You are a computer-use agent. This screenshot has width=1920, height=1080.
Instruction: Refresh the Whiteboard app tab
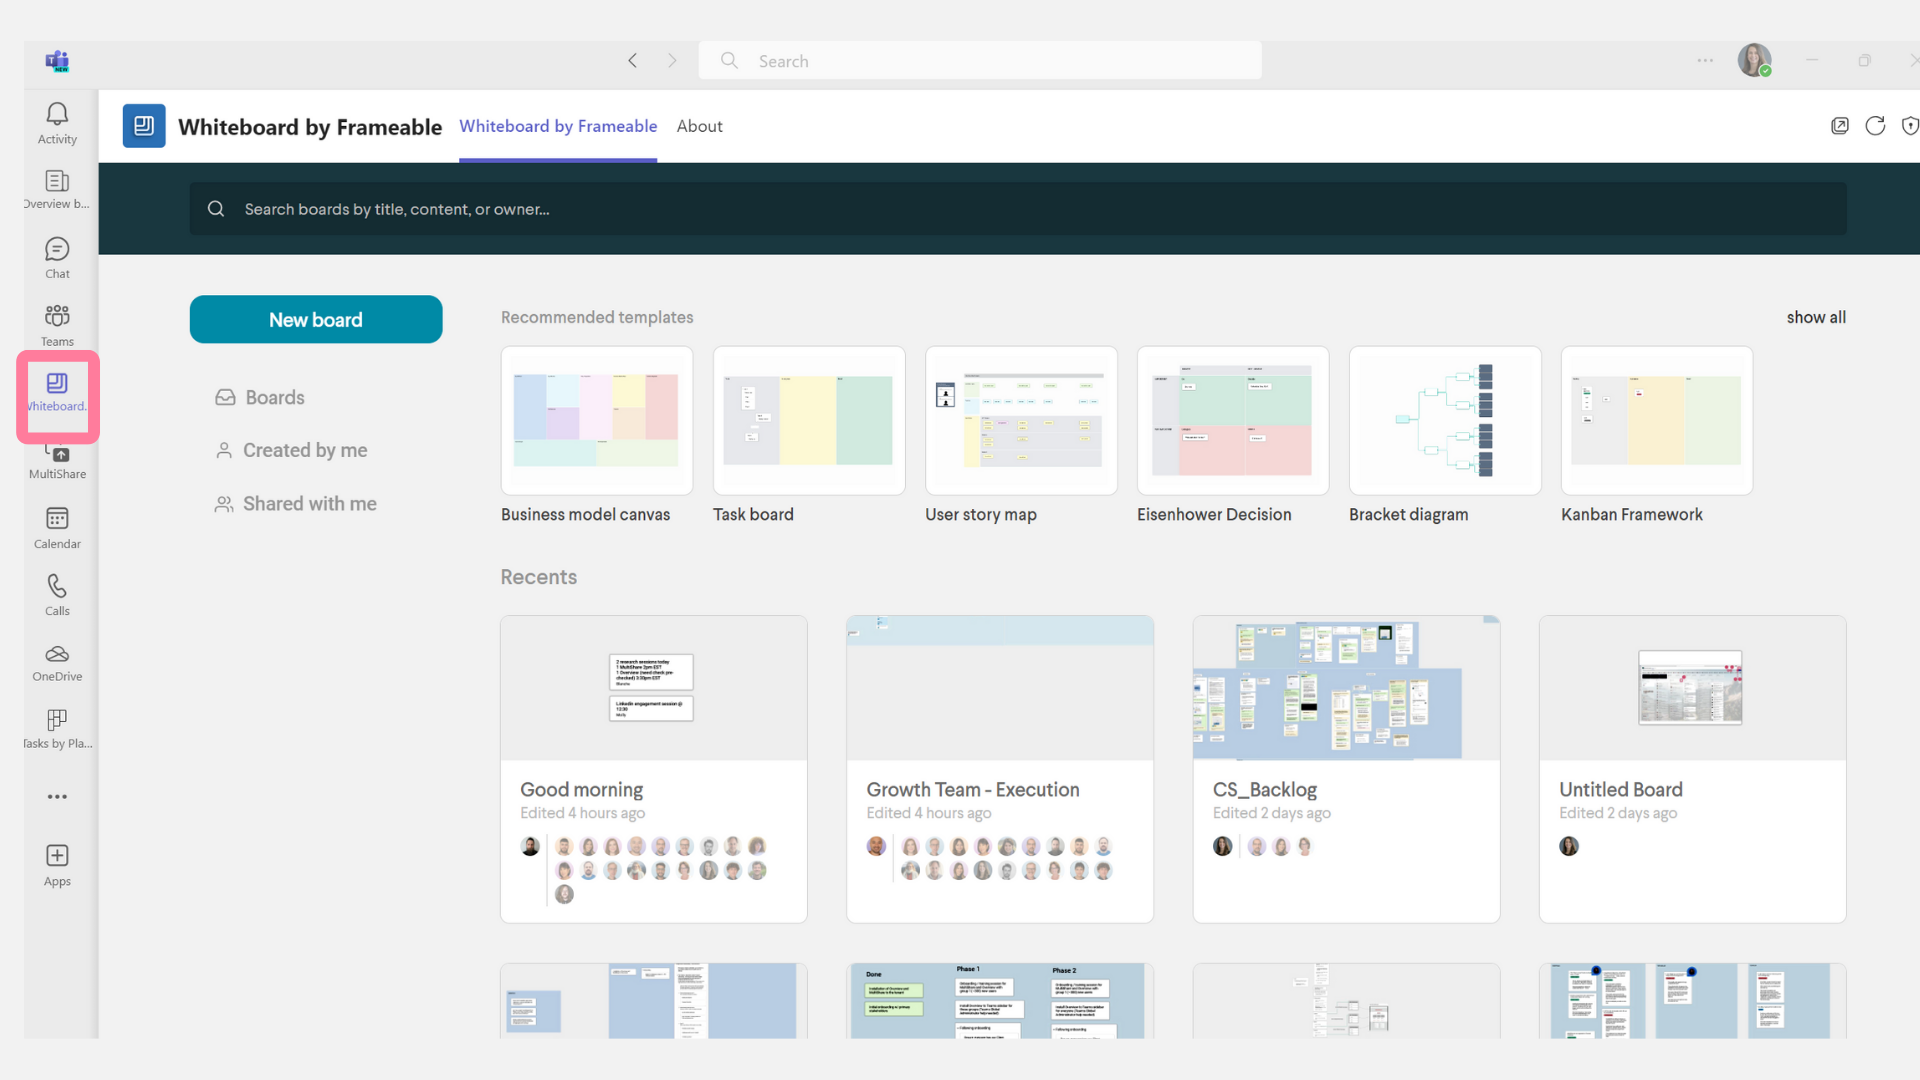pos(1876,125)
